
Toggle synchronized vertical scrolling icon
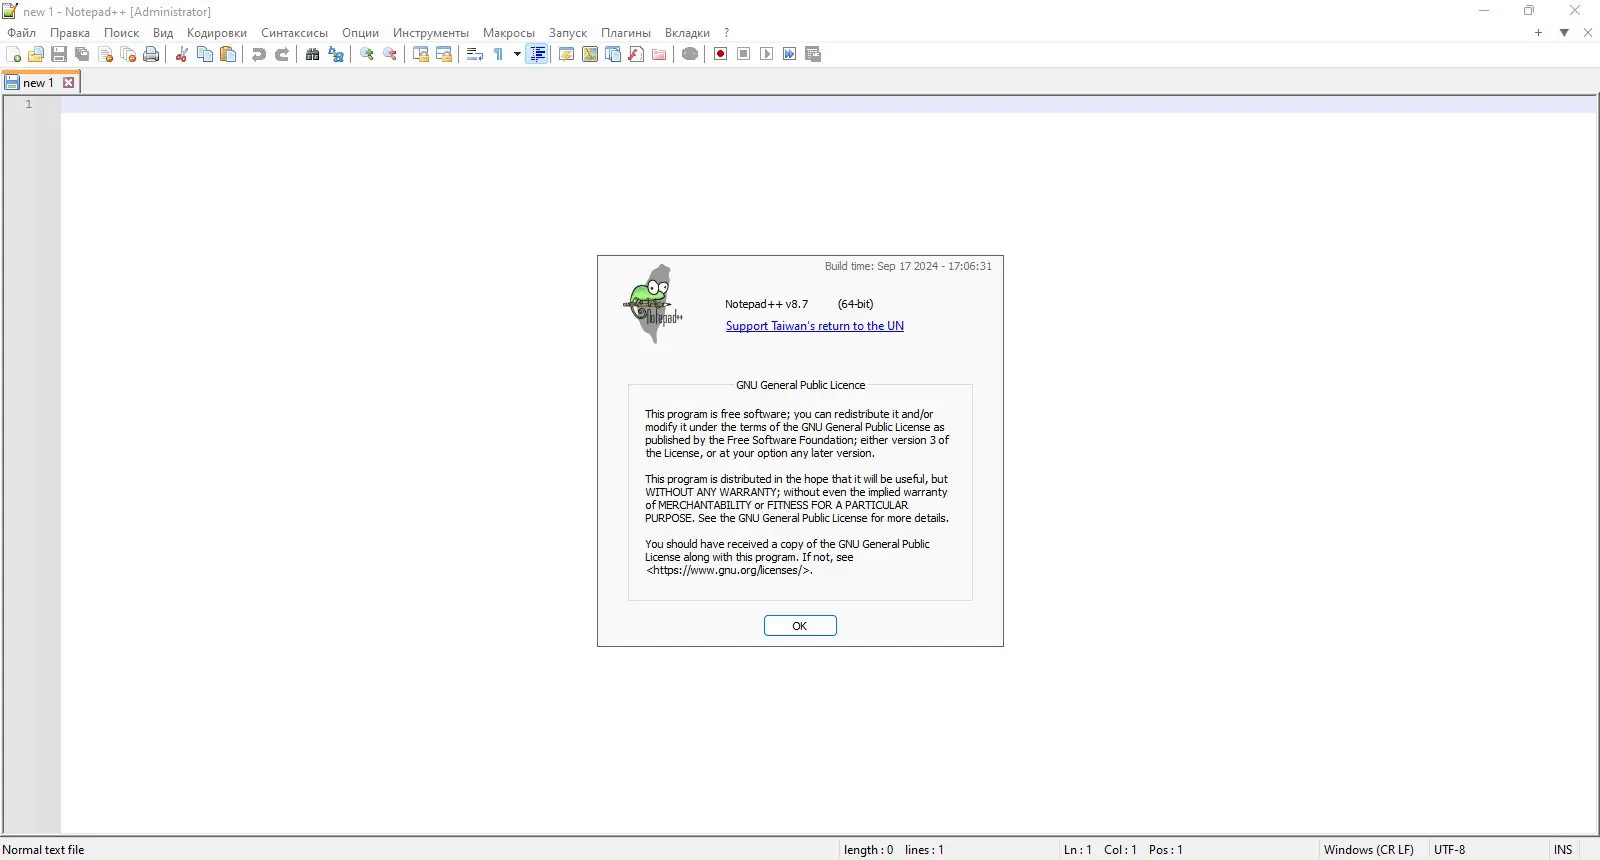click(x=421, y=54)
